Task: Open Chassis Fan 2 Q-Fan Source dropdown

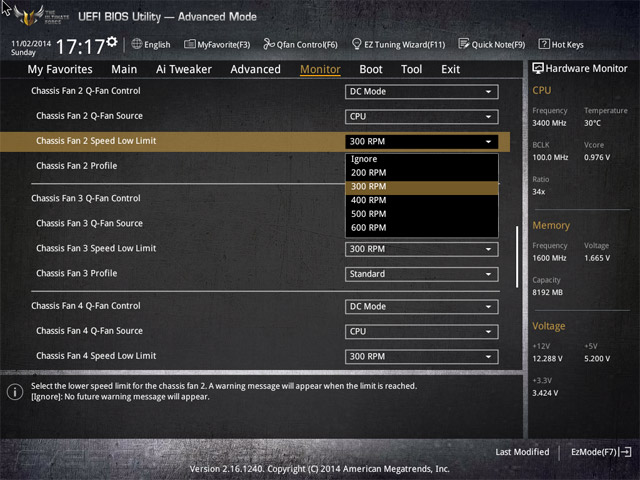Action: pos(422,117)
